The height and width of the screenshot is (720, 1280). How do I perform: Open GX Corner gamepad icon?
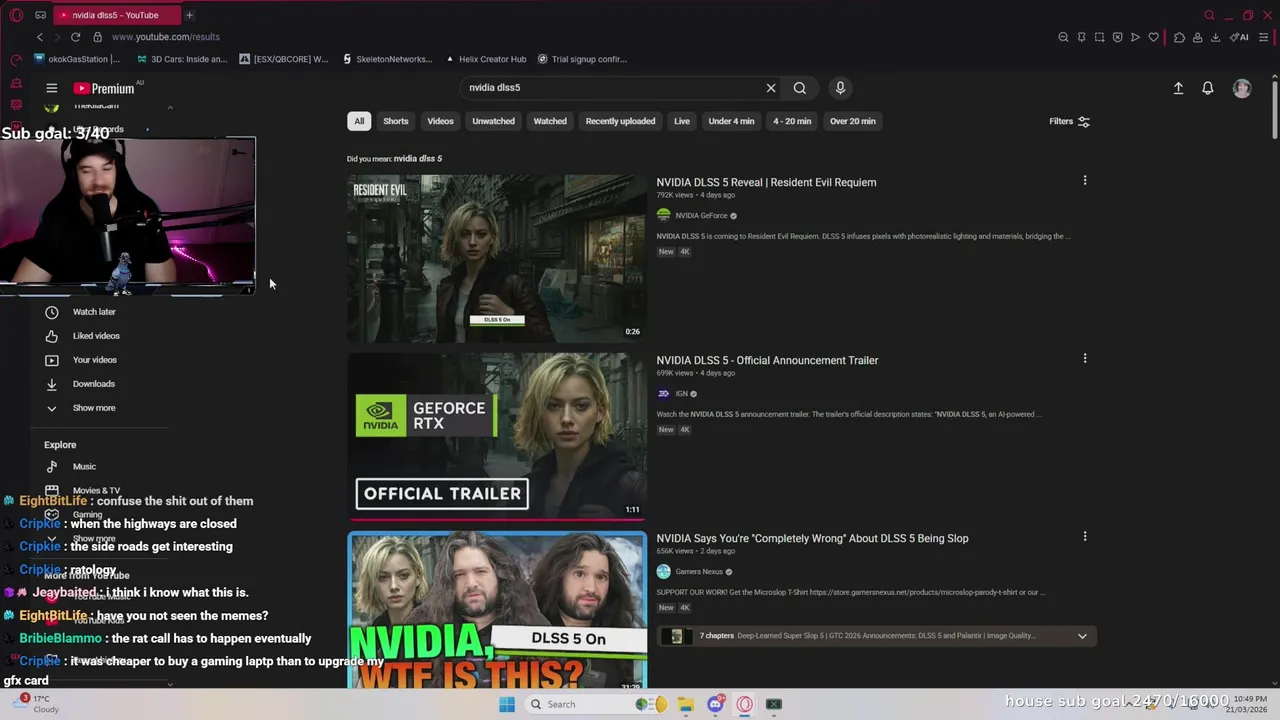point(40,15)
